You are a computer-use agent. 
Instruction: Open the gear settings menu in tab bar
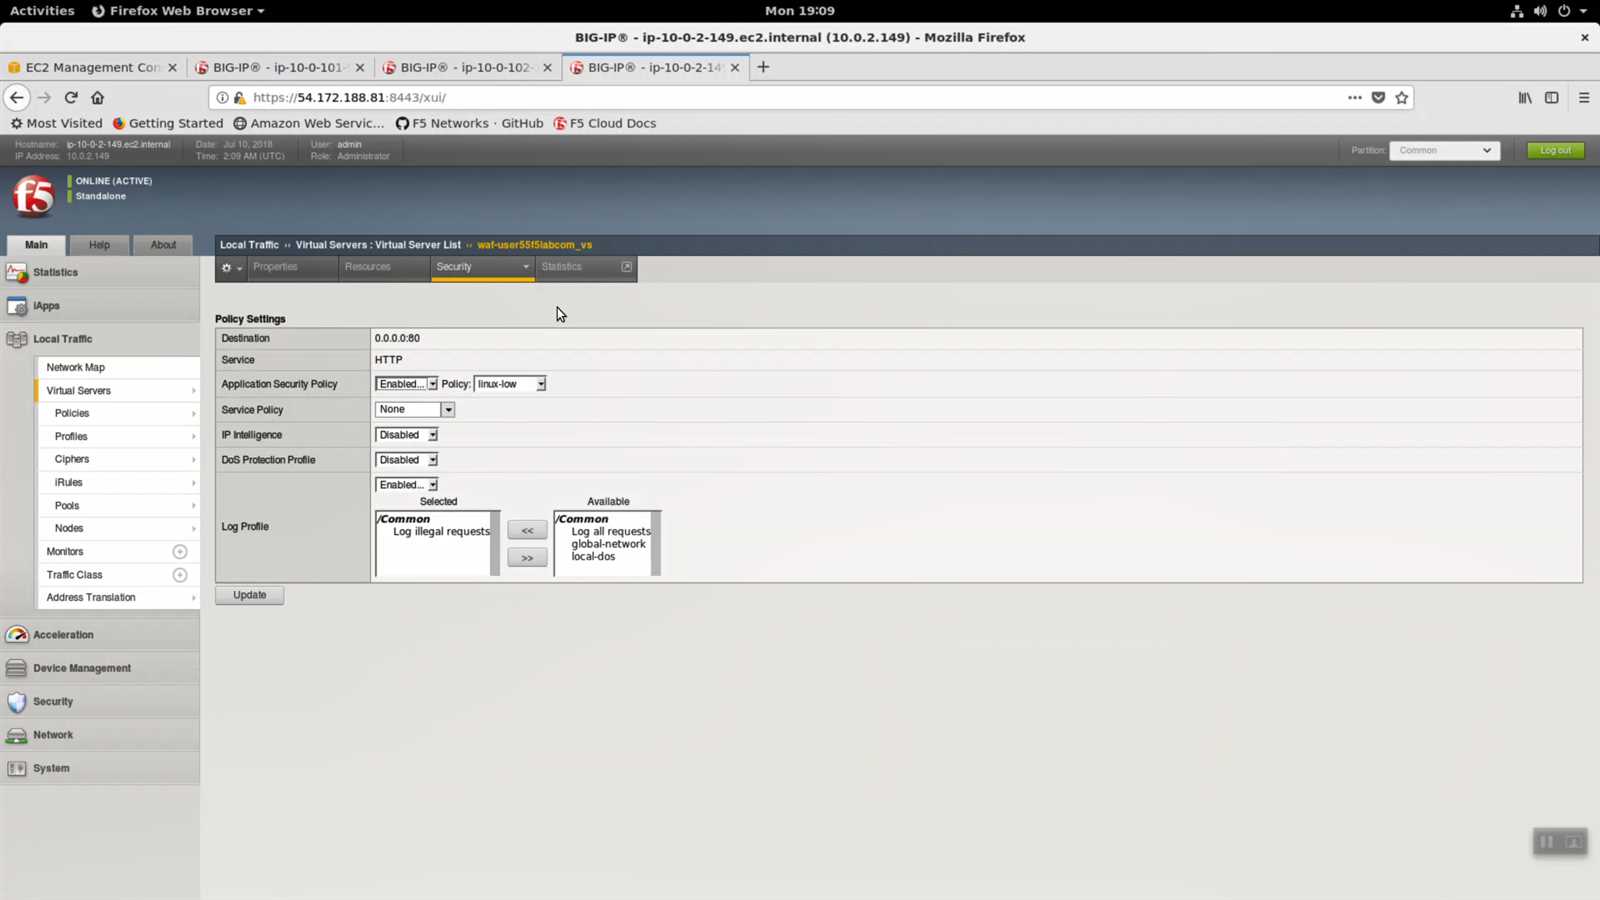(x=231, y=268)
